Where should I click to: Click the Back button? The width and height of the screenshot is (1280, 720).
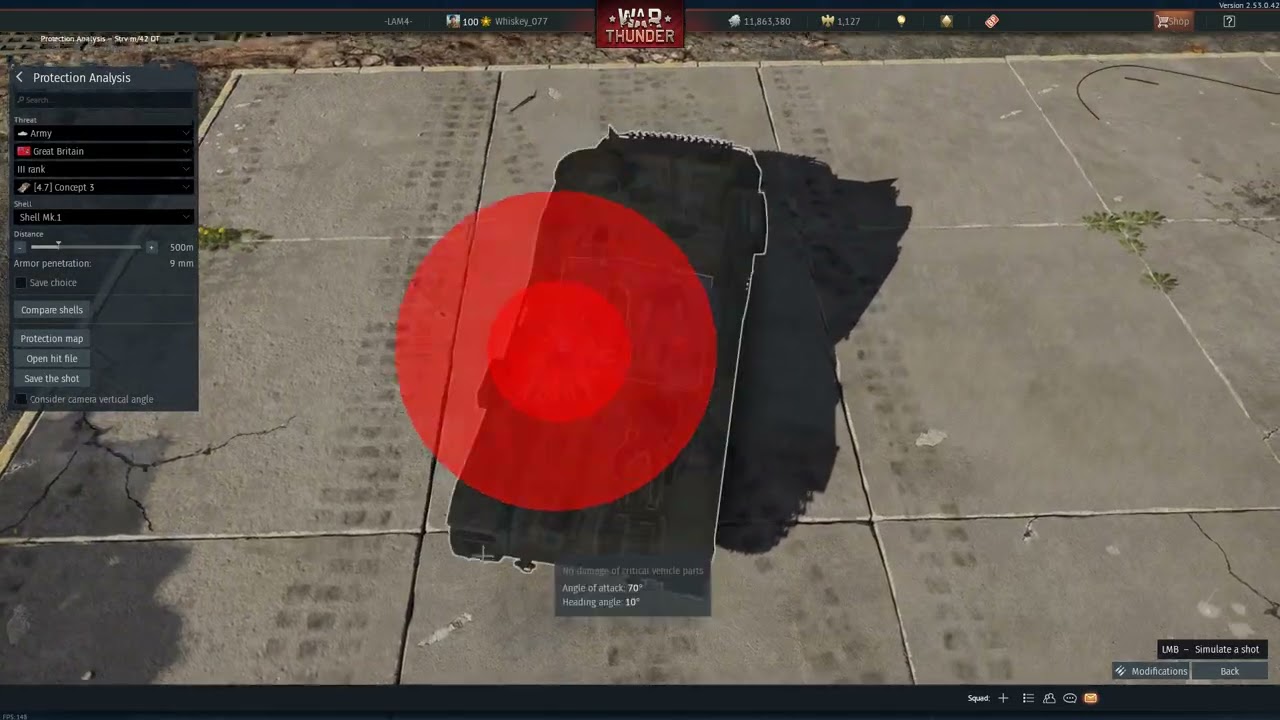[x=1230, y=672]
